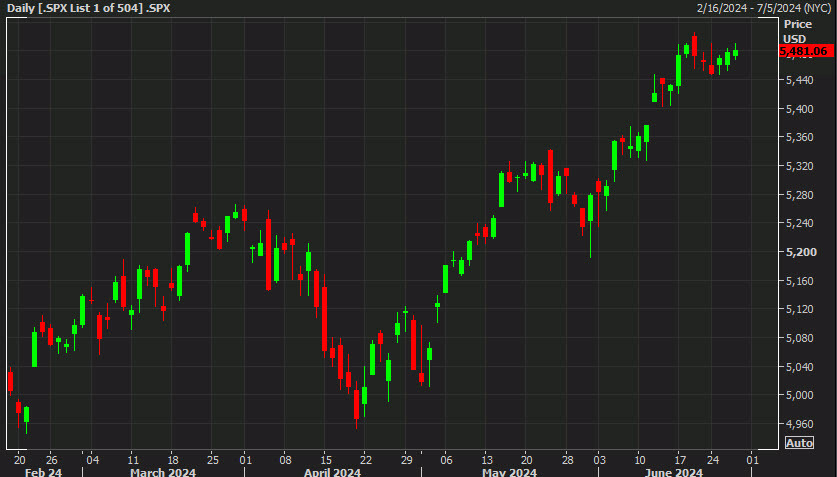Select the 5,120 price axis label

click(800, 309)
